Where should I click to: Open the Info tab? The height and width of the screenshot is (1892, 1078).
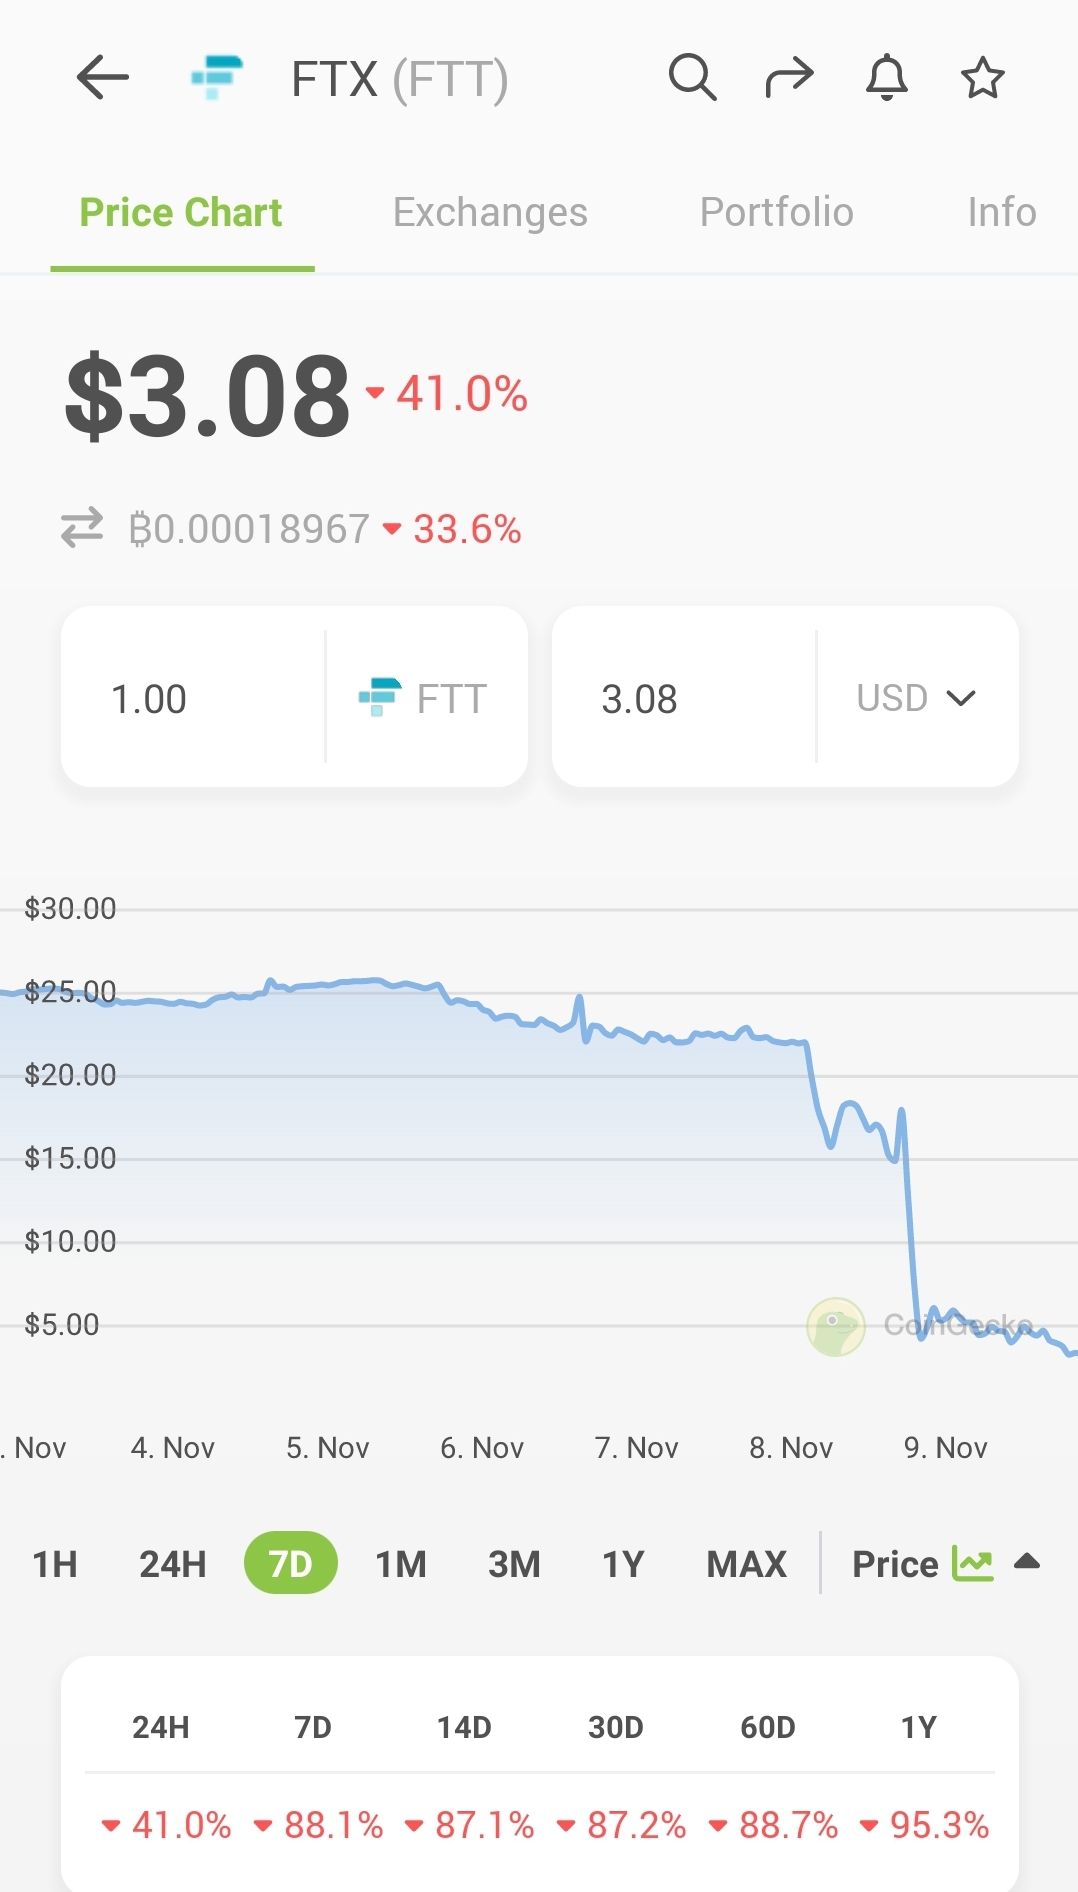1002,212
